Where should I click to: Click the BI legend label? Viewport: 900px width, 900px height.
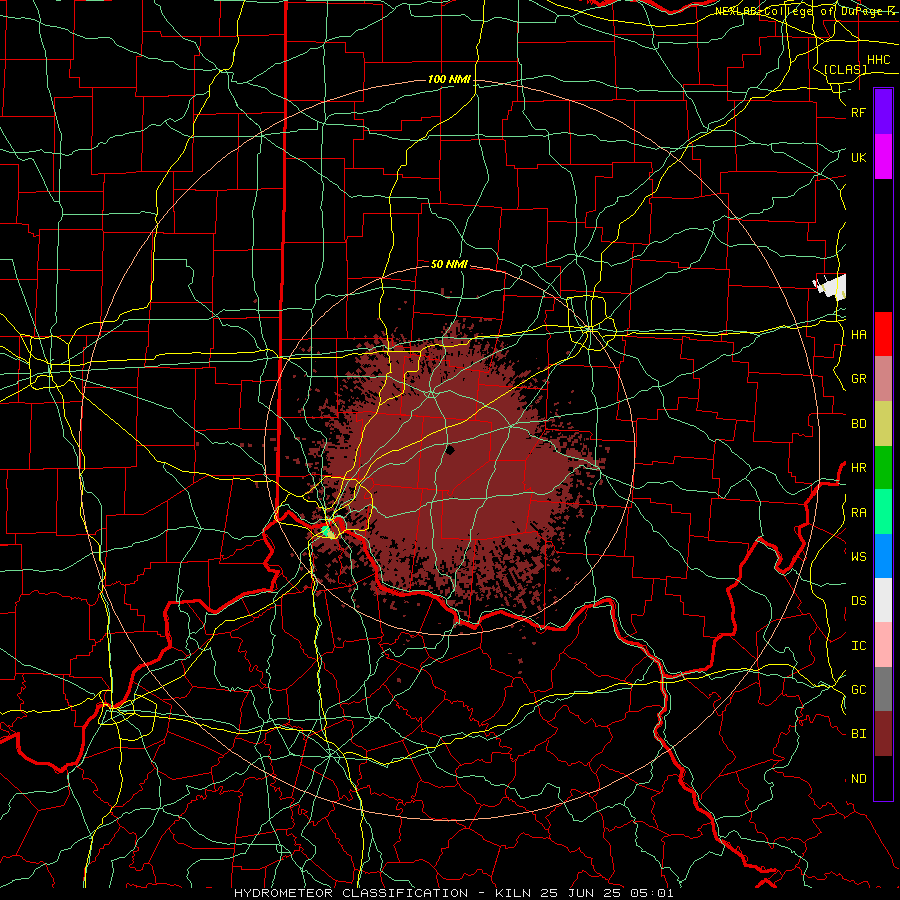[859, 734]
